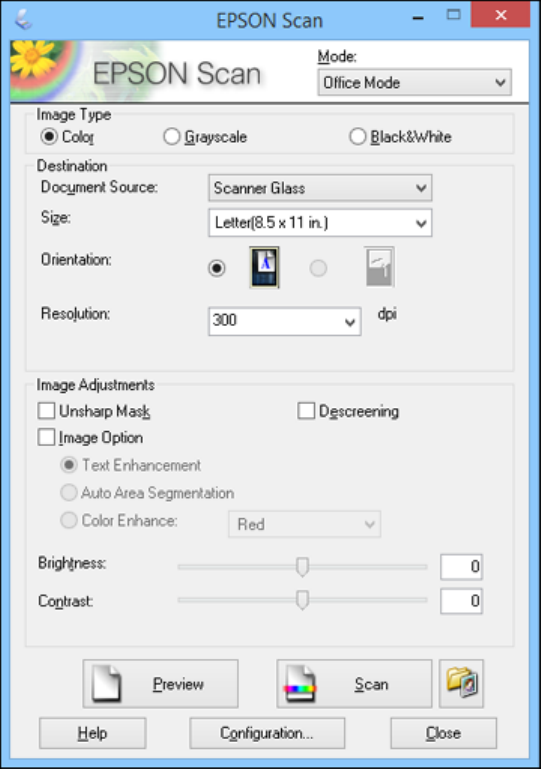This screenshot has height=769, width=541.
Task: Expand the Document Source dropdown
Action: coord(320,188)
